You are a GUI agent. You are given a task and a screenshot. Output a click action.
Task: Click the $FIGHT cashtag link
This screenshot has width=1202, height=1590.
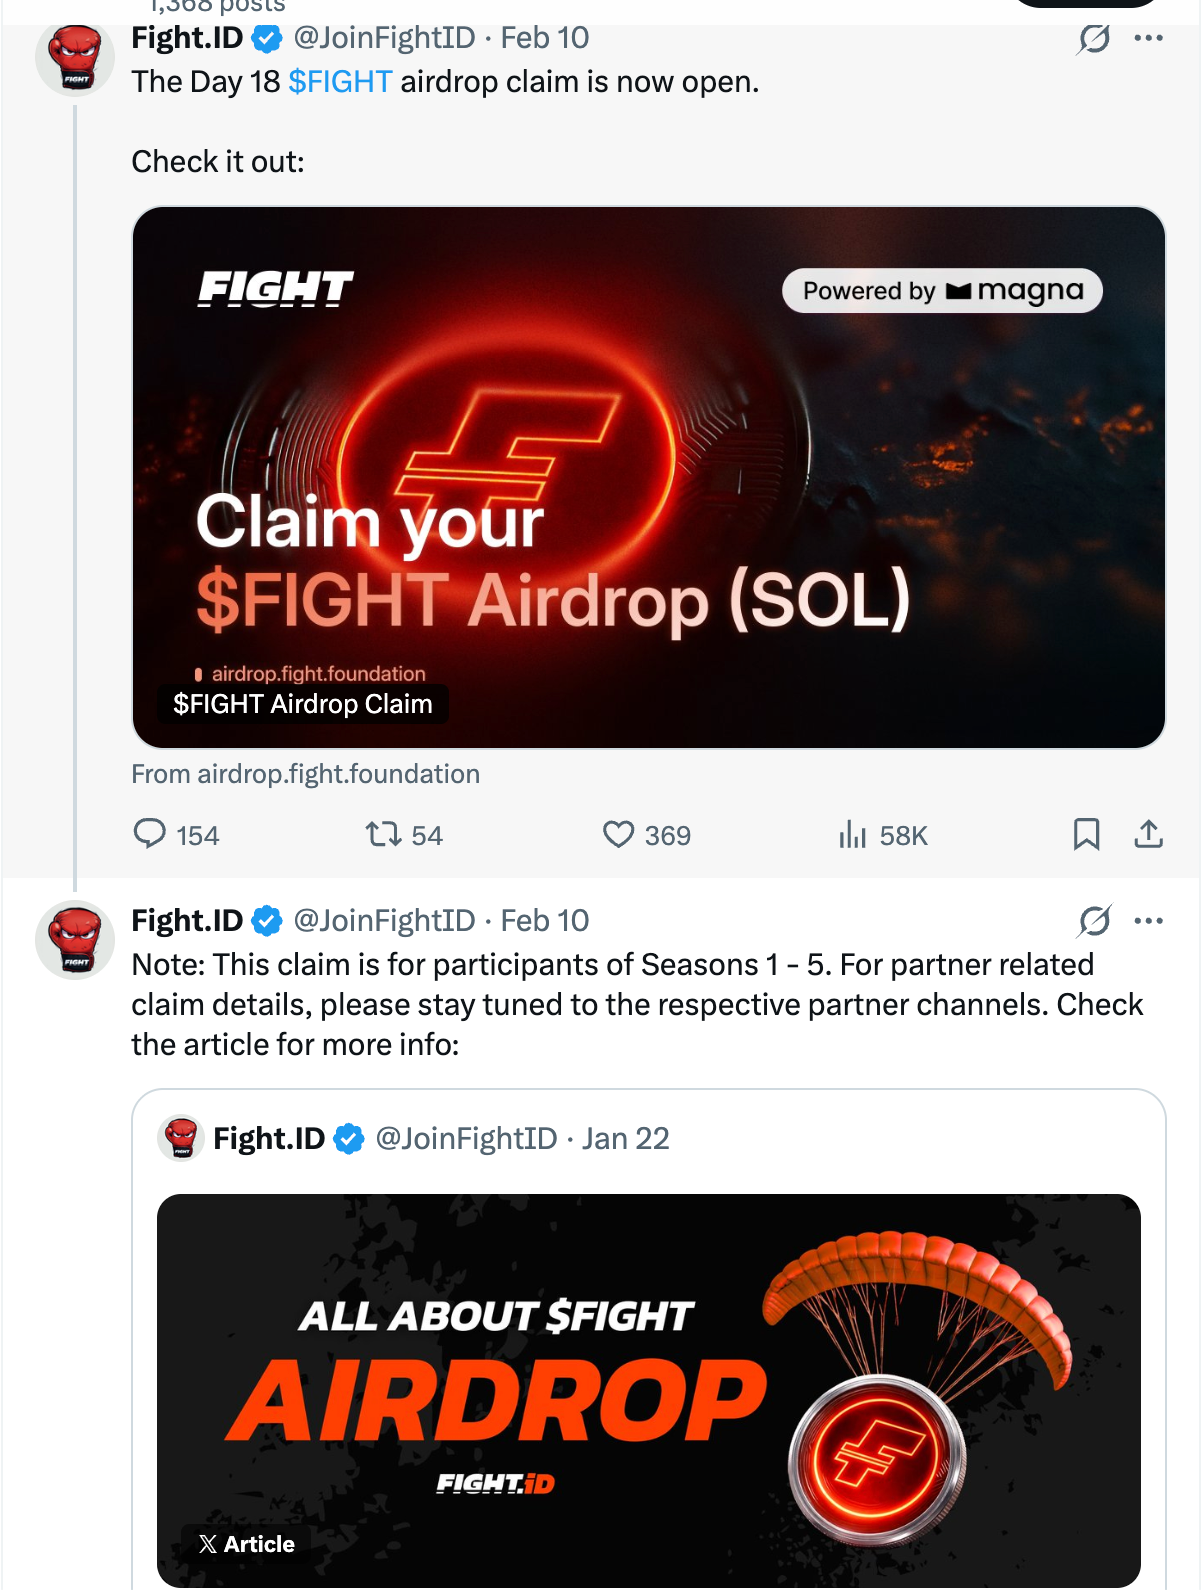340,82
